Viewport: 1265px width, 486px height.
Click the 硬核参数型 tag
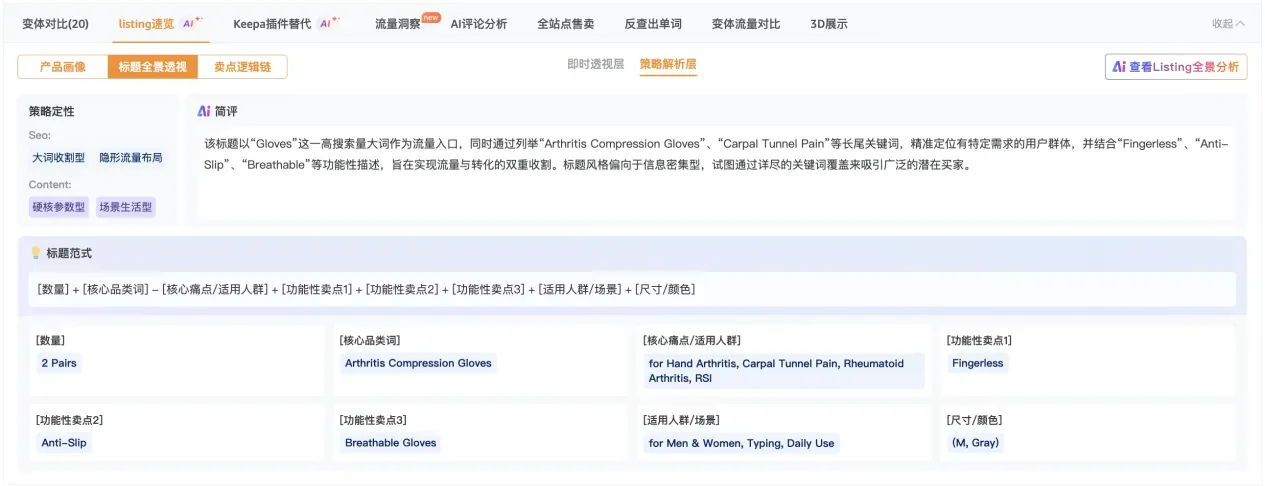tap(58, 208)
